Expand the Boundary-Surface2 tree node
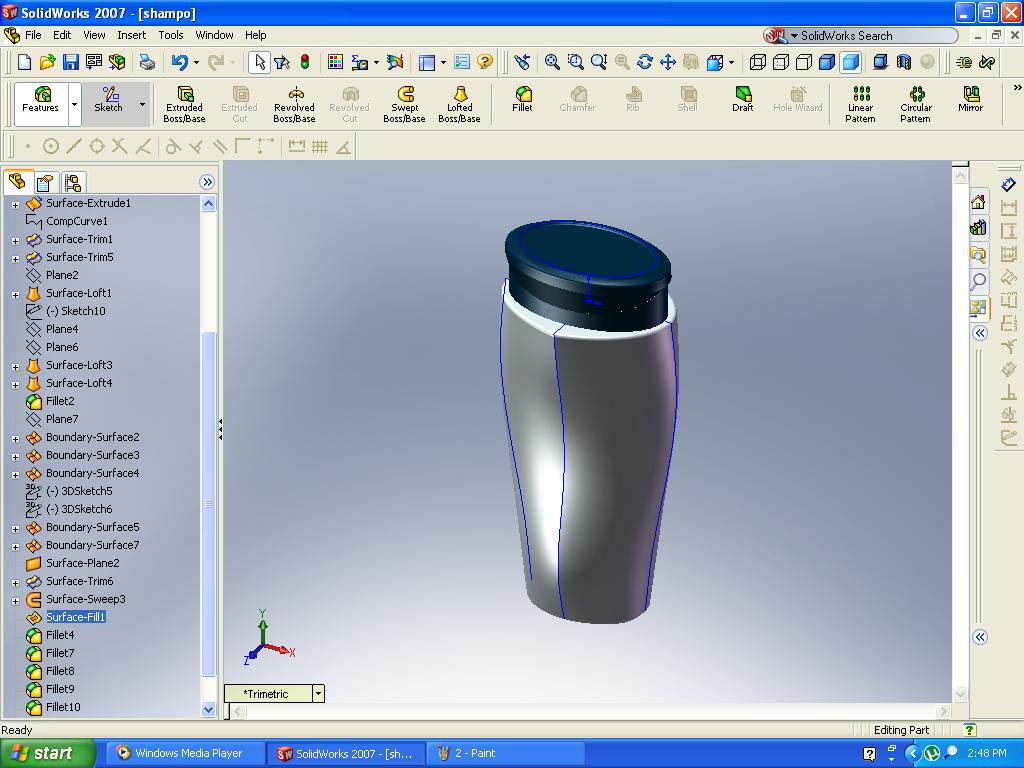Screen dimensions: 1024x768 point(15,438)
